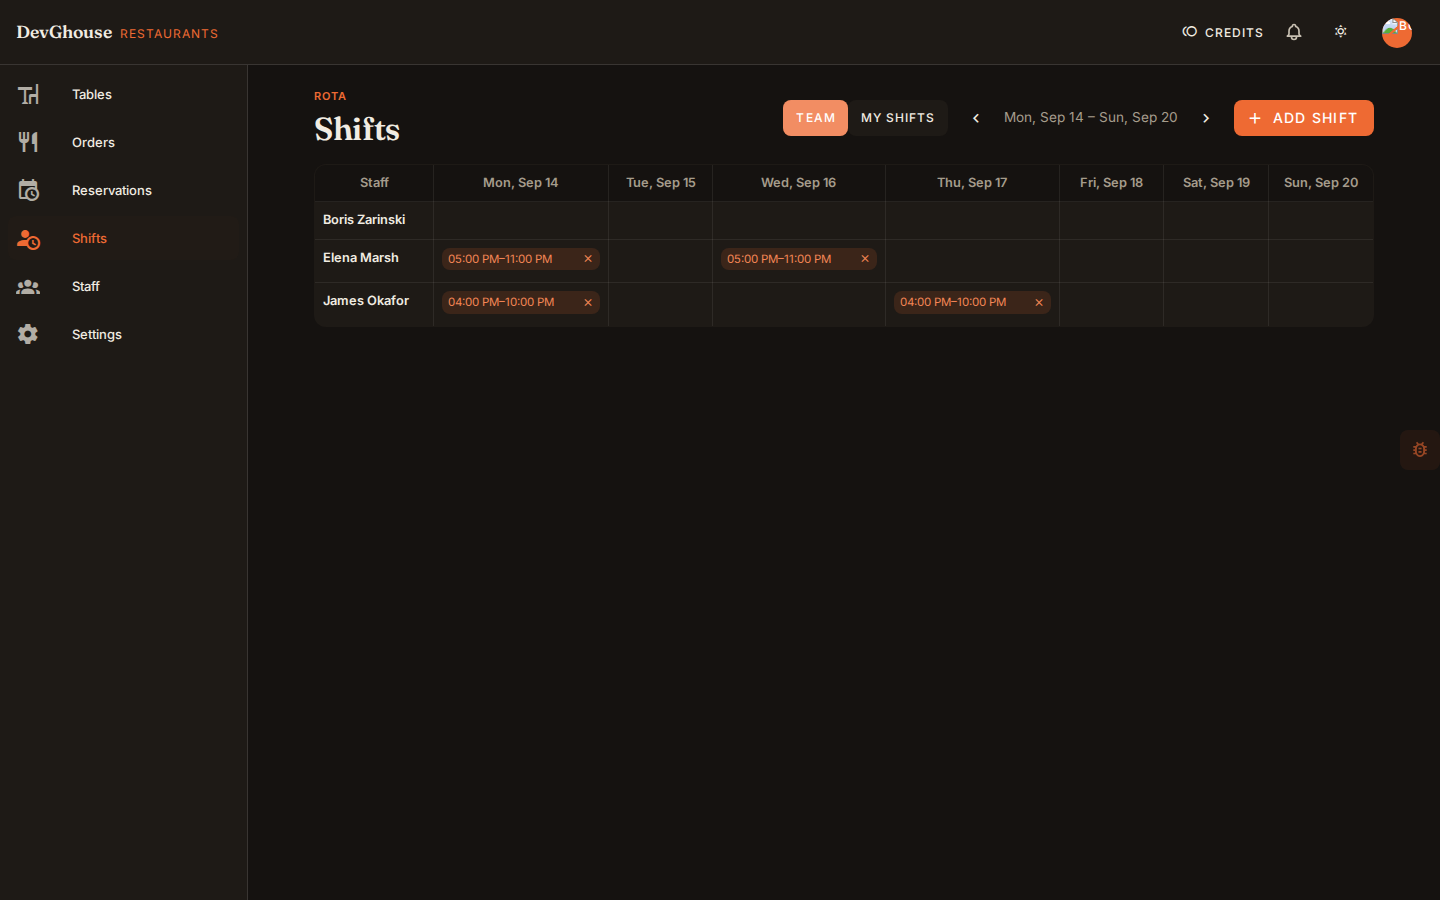Open Tables from the sidebar
1440x900 pixels.
click(124, 94)
